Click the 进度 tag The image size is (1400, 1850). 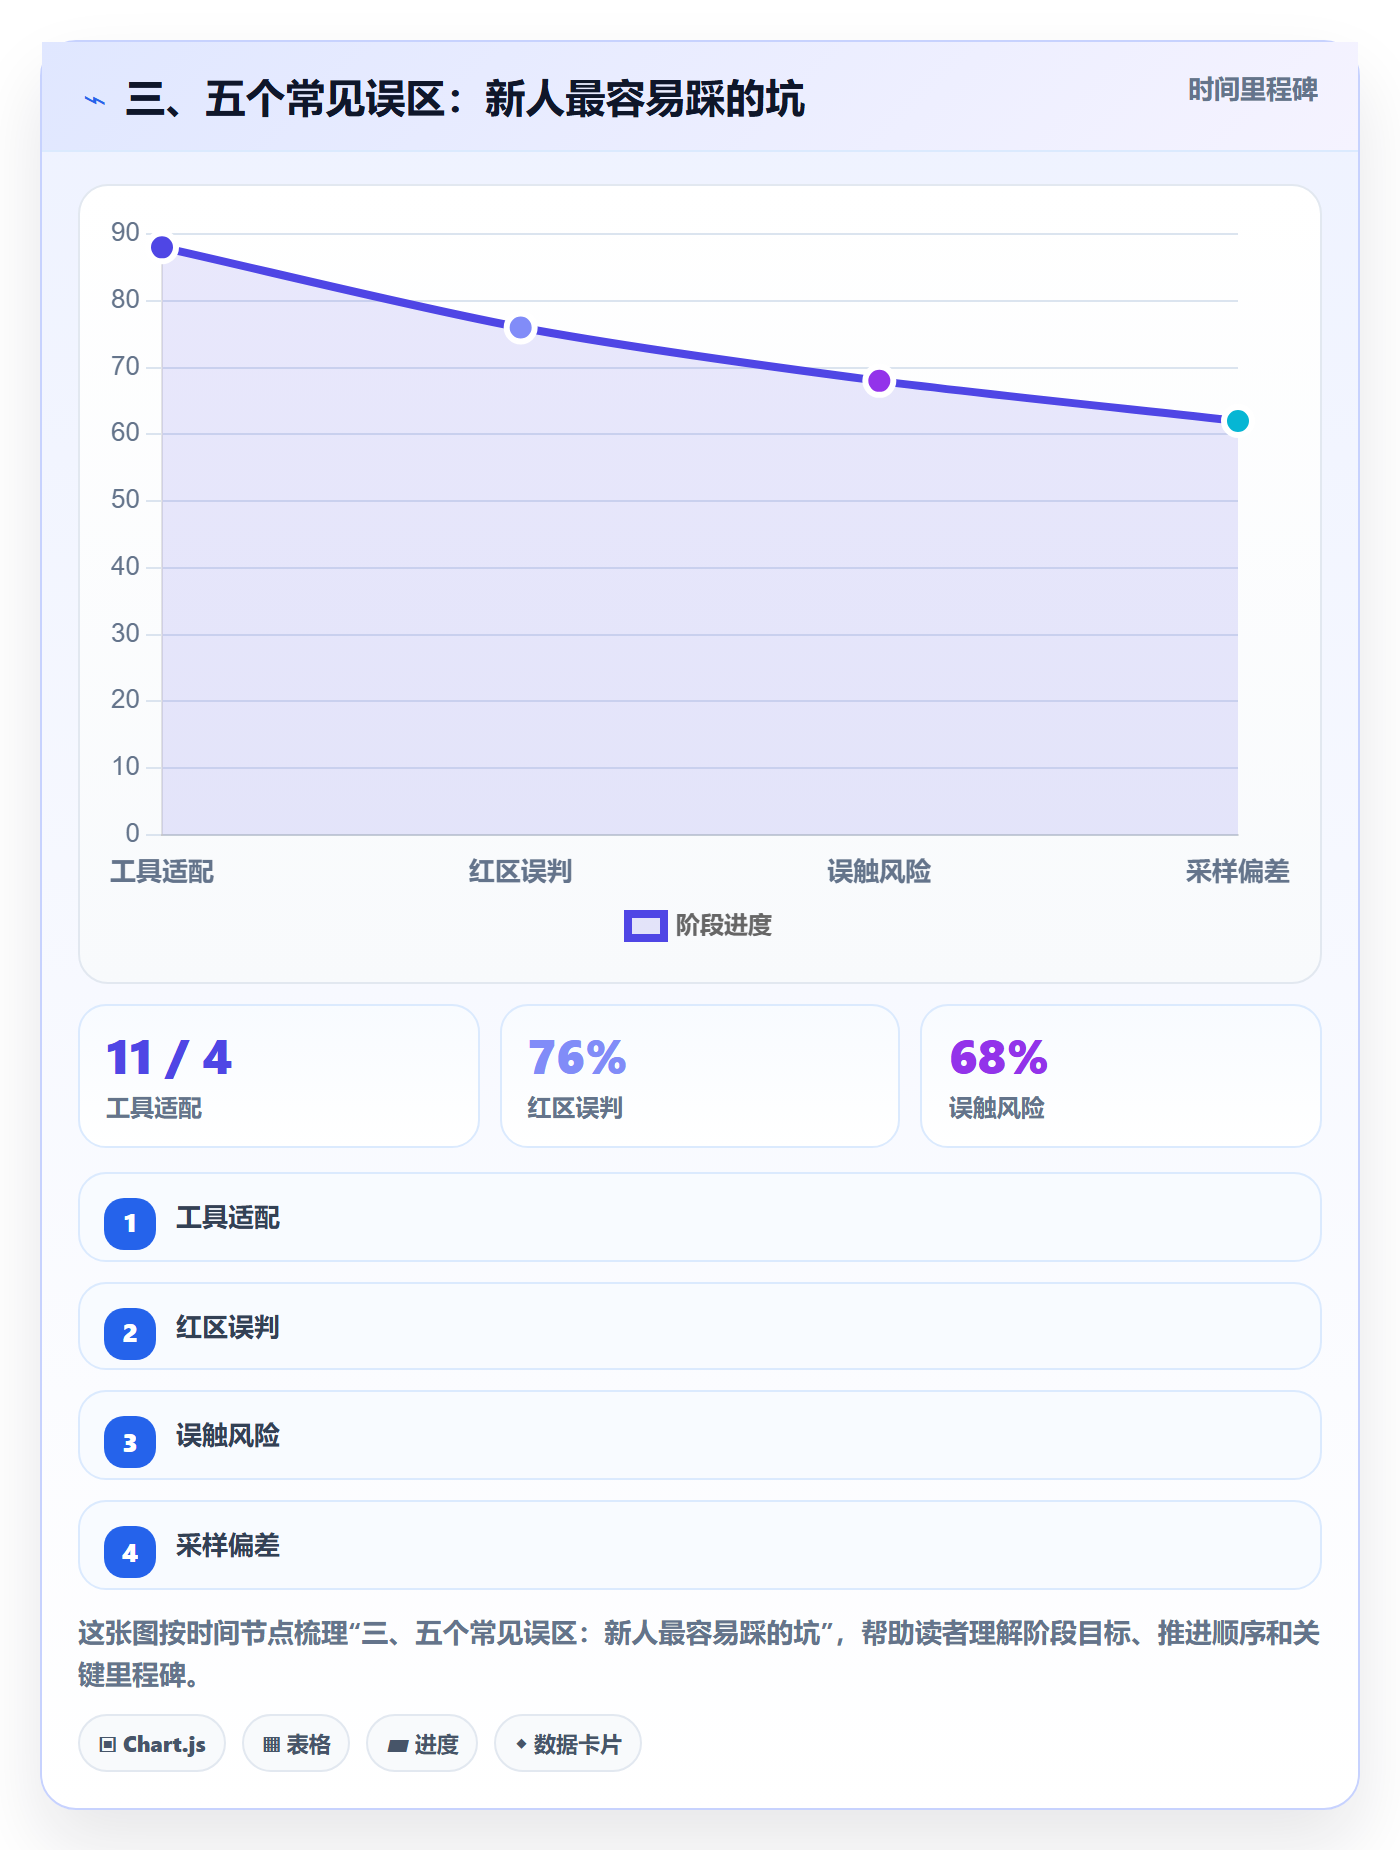(422, 1744)
